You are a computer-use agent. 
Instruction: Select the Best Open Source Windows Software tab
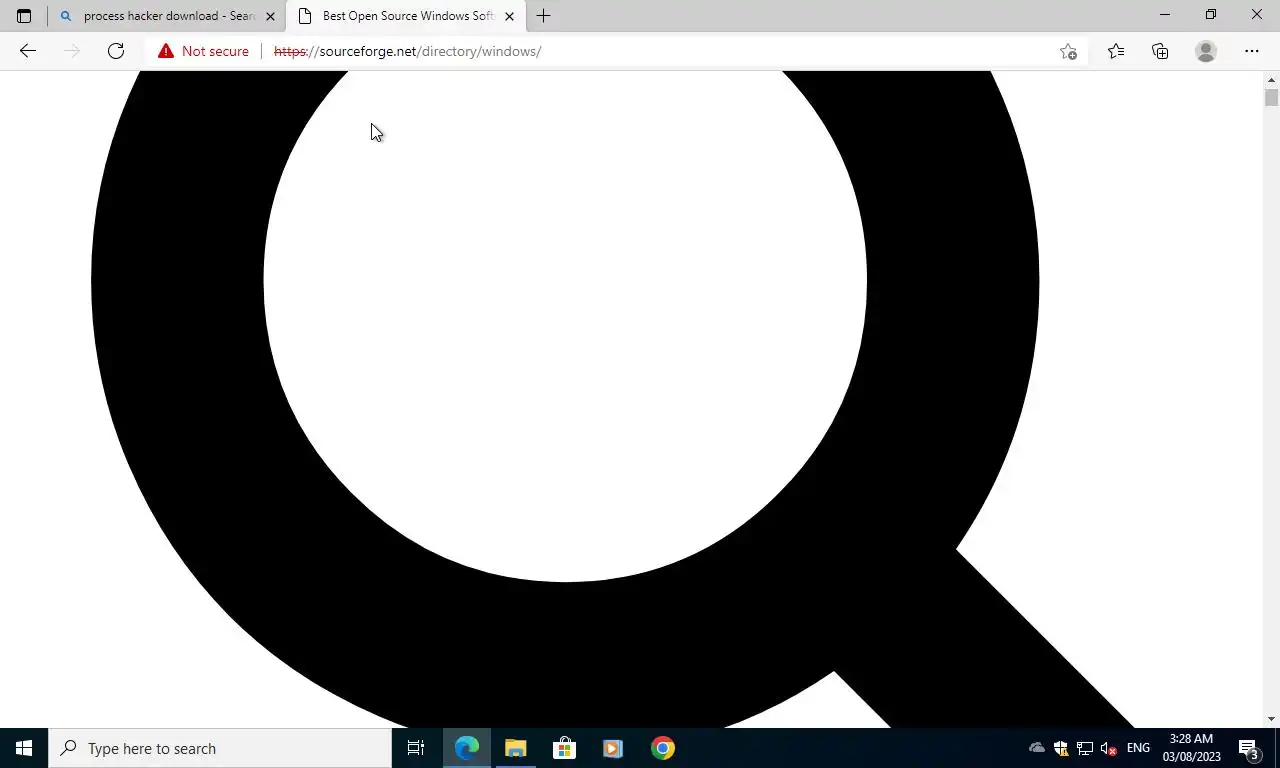[405, 16]
